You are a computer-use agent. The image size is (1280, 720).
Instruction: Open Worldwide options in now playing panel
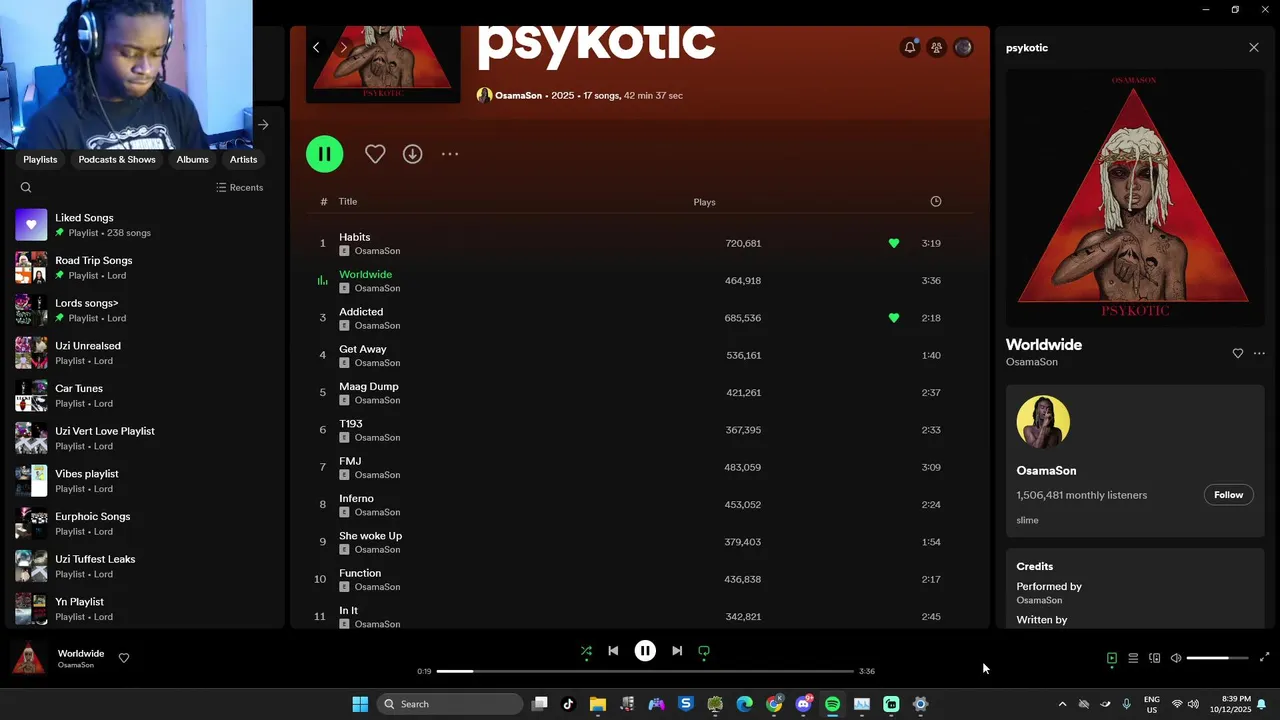tap(1259, 353)
